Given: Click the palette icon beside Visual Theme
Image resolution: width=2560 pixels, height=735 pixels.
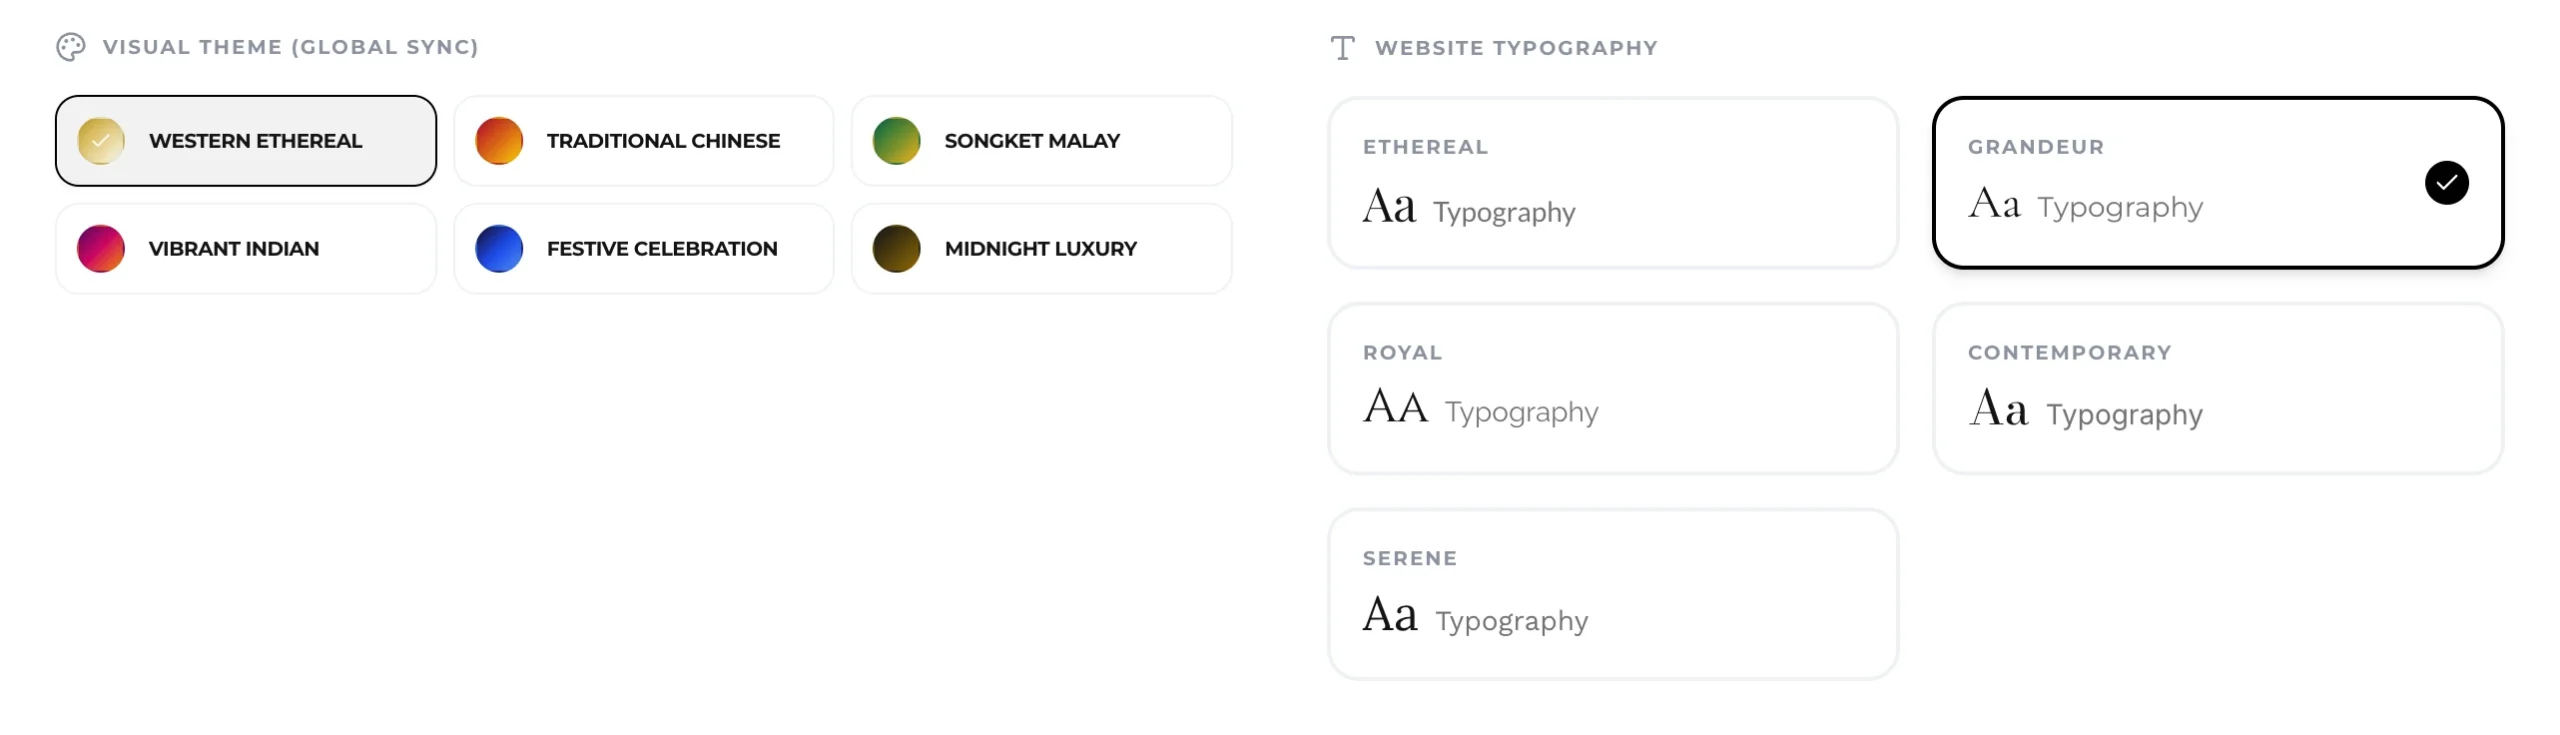Looking at the screenshot, I should [70, 47].
